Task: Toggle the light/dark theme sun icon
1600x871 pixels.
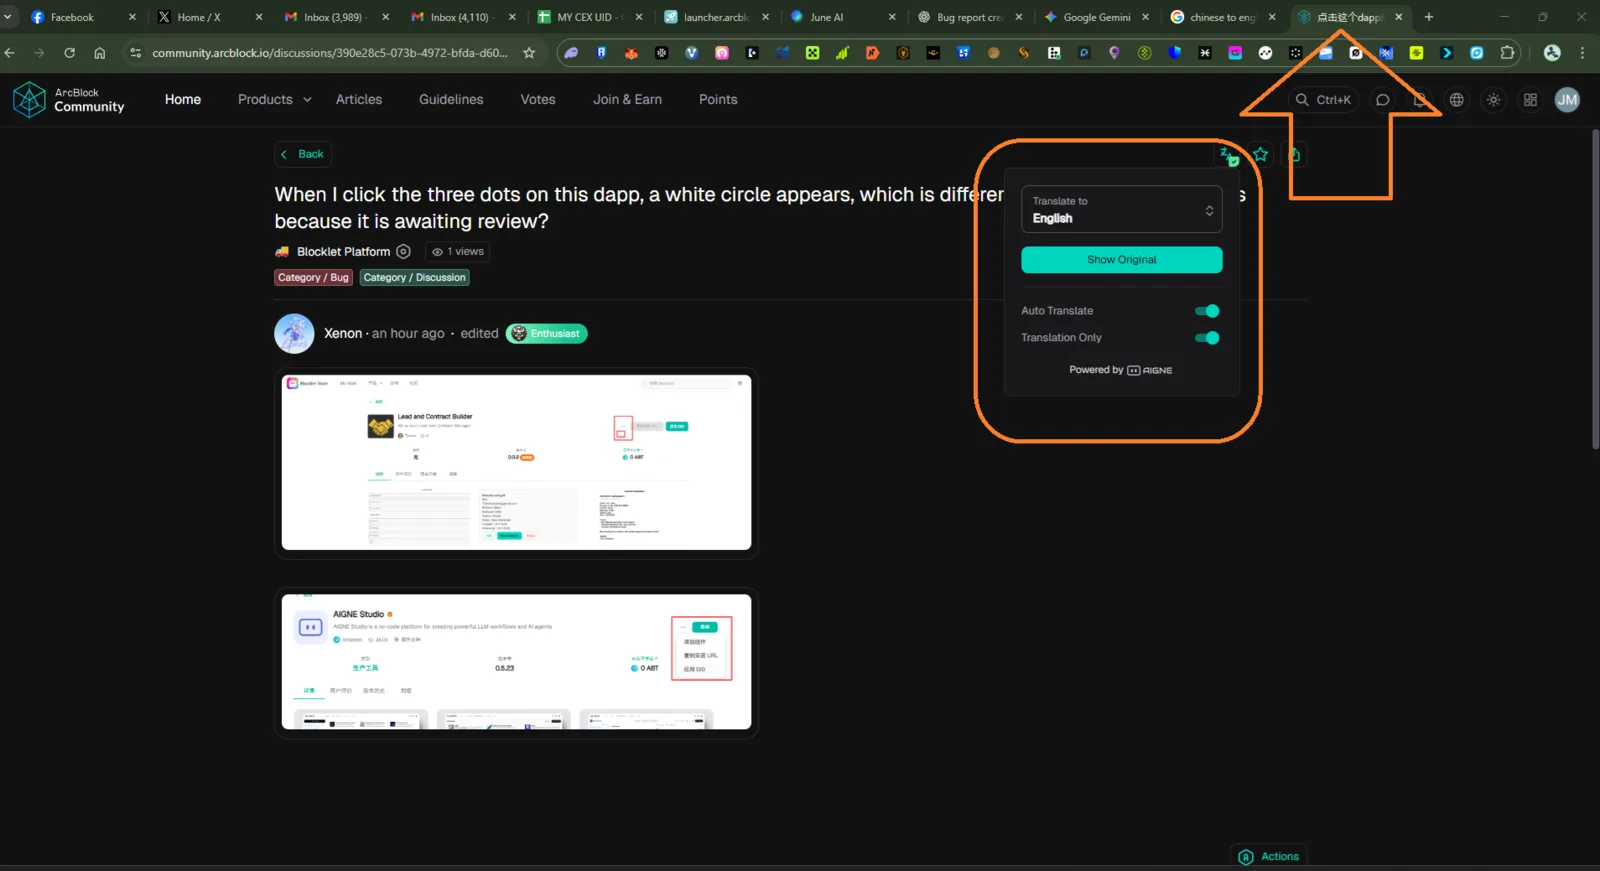Action: 1493,100
